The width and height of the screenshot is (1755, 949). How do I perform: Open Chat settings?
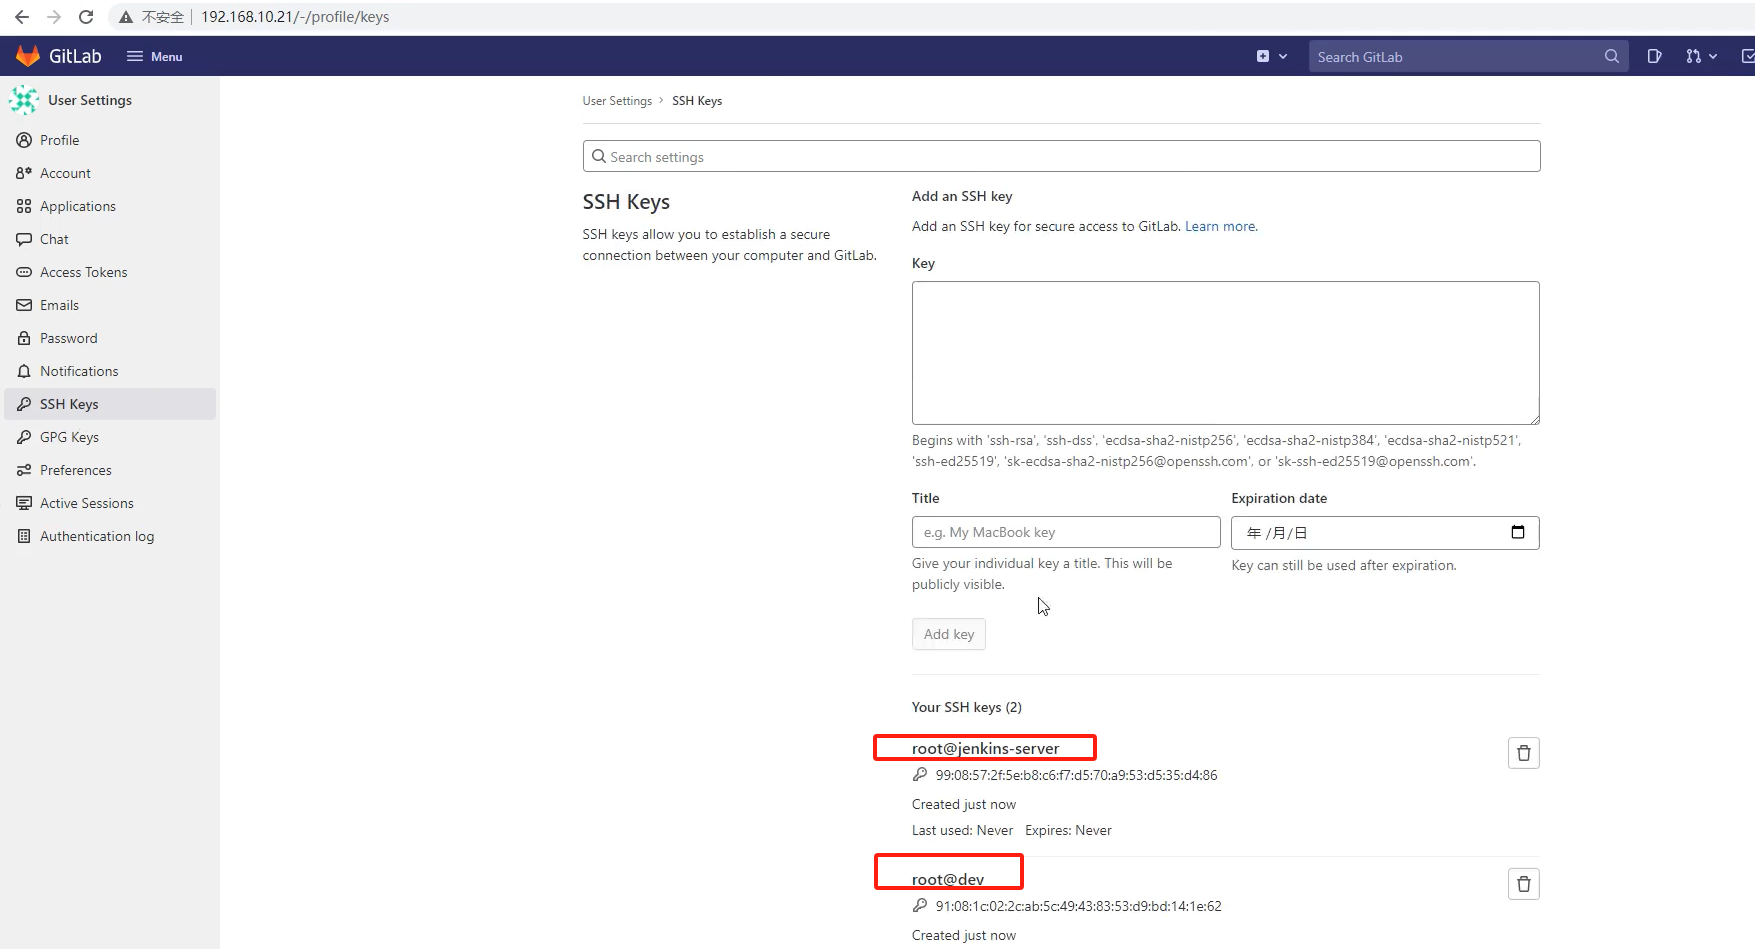[110, 239]
